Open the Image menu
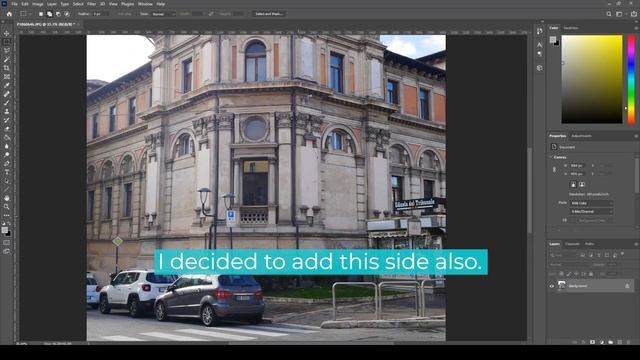 [38, 4]
